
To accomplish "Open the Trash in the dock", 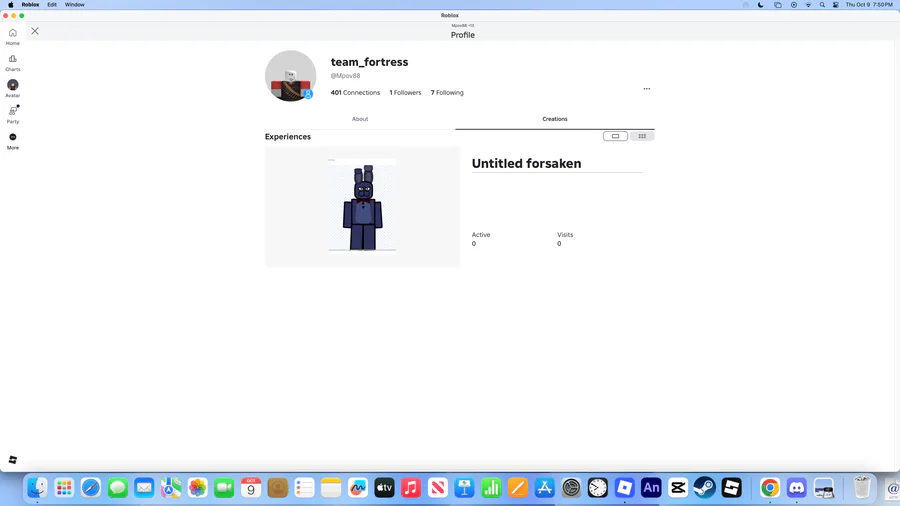I will (x=862, y=488).
